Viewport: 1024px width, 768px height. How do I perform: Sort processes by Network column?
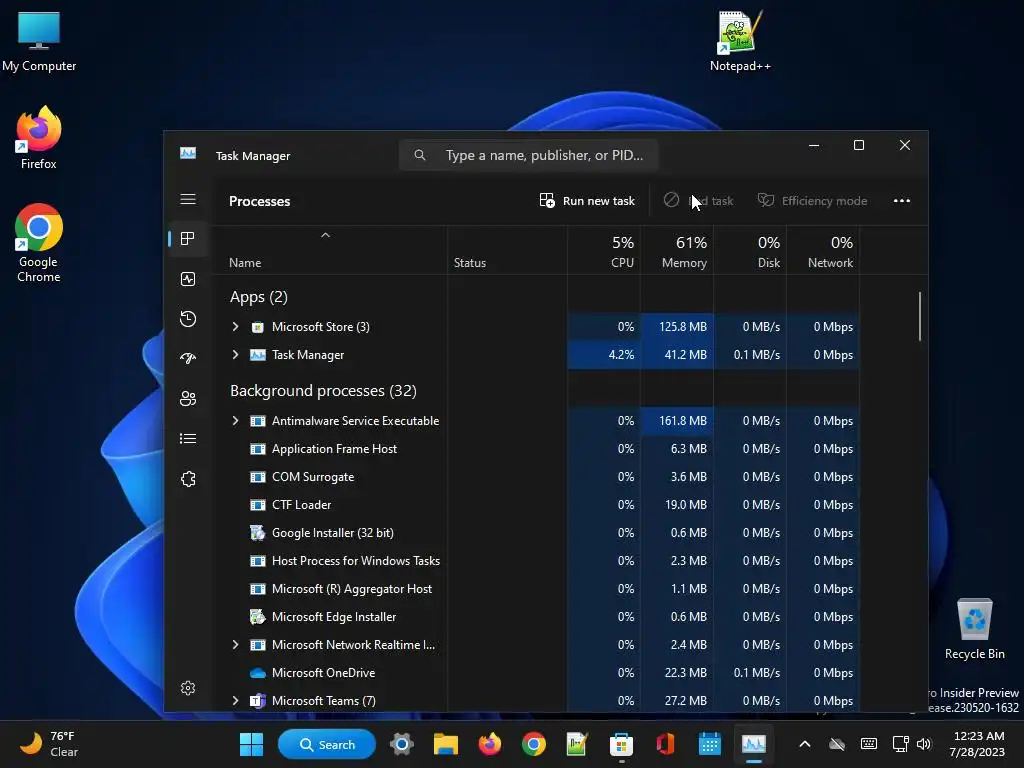tap(824, 251)
